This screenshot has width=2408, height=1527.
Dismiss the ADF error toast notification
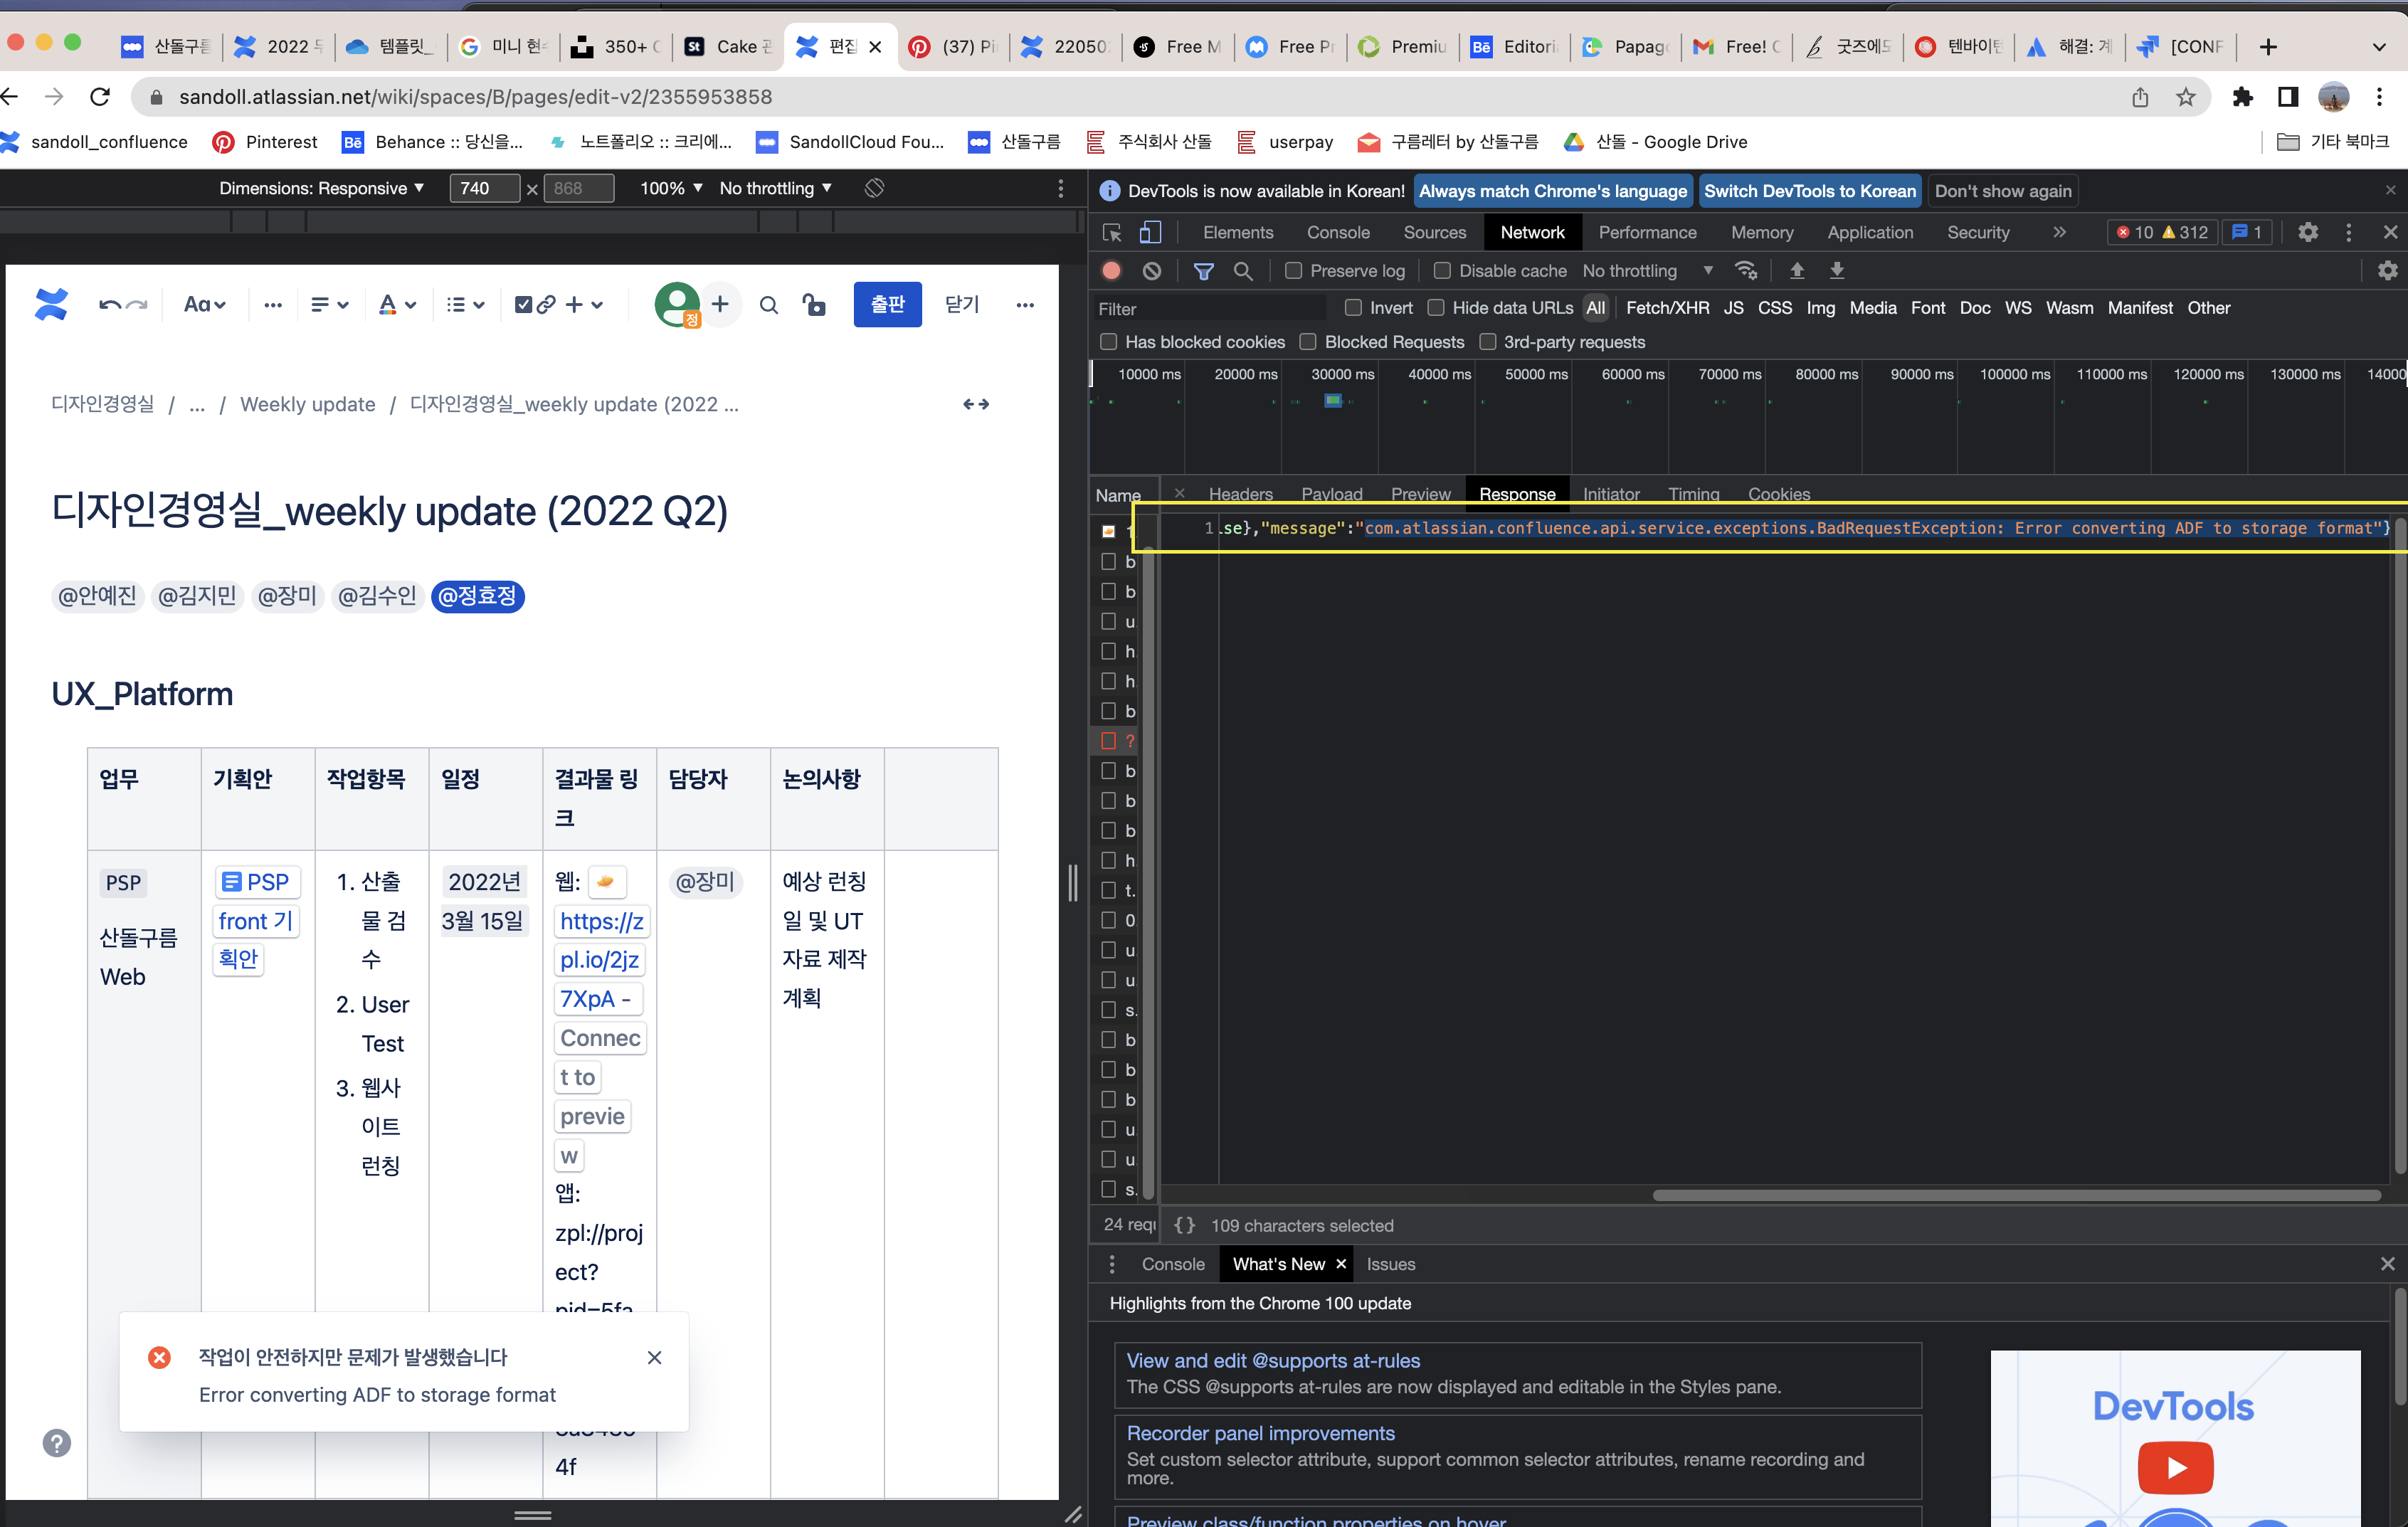point(654,1357)
